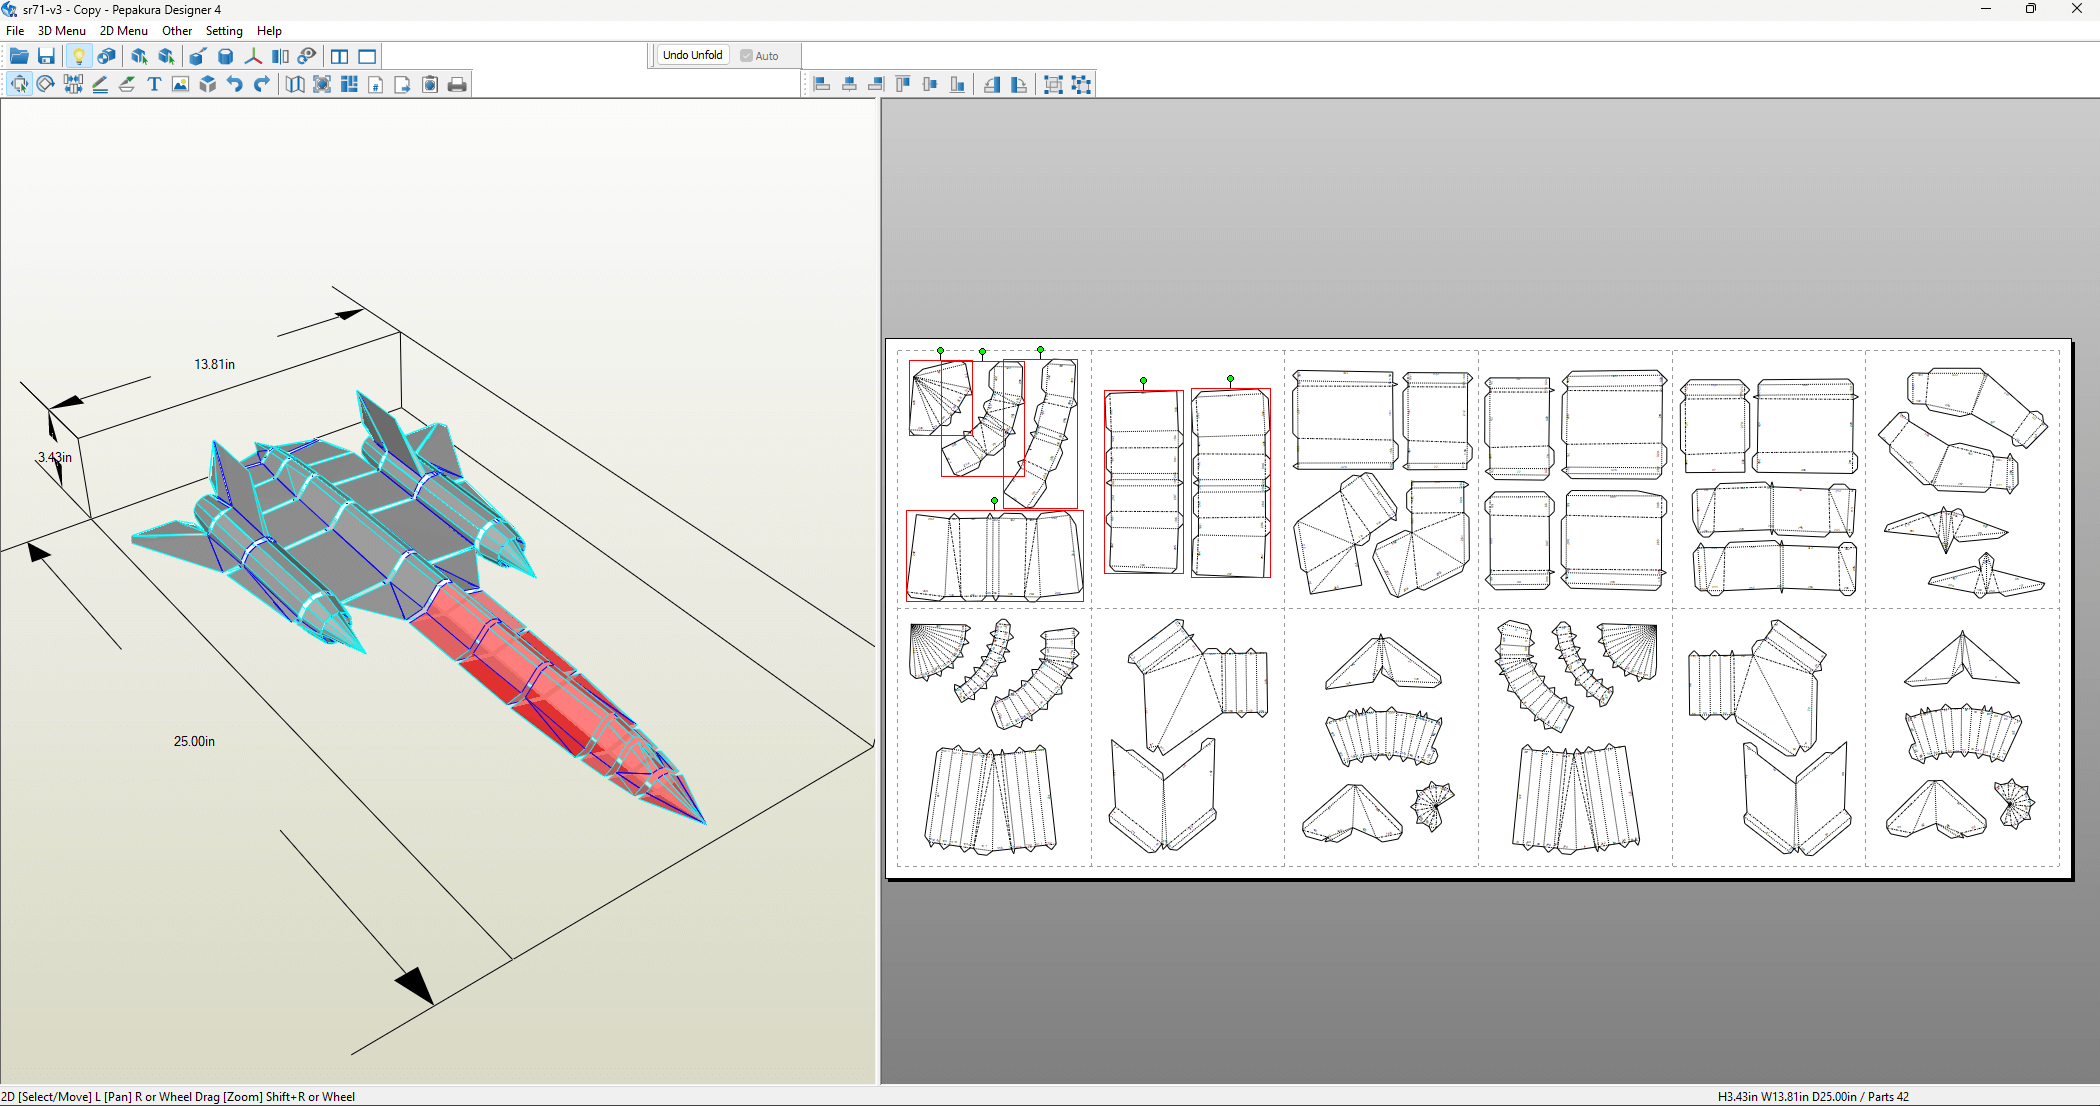The height and width of the screenshot is (1106, 2100).
Task: Click the Redo arrow icon
Action: (x=261, y=84)
